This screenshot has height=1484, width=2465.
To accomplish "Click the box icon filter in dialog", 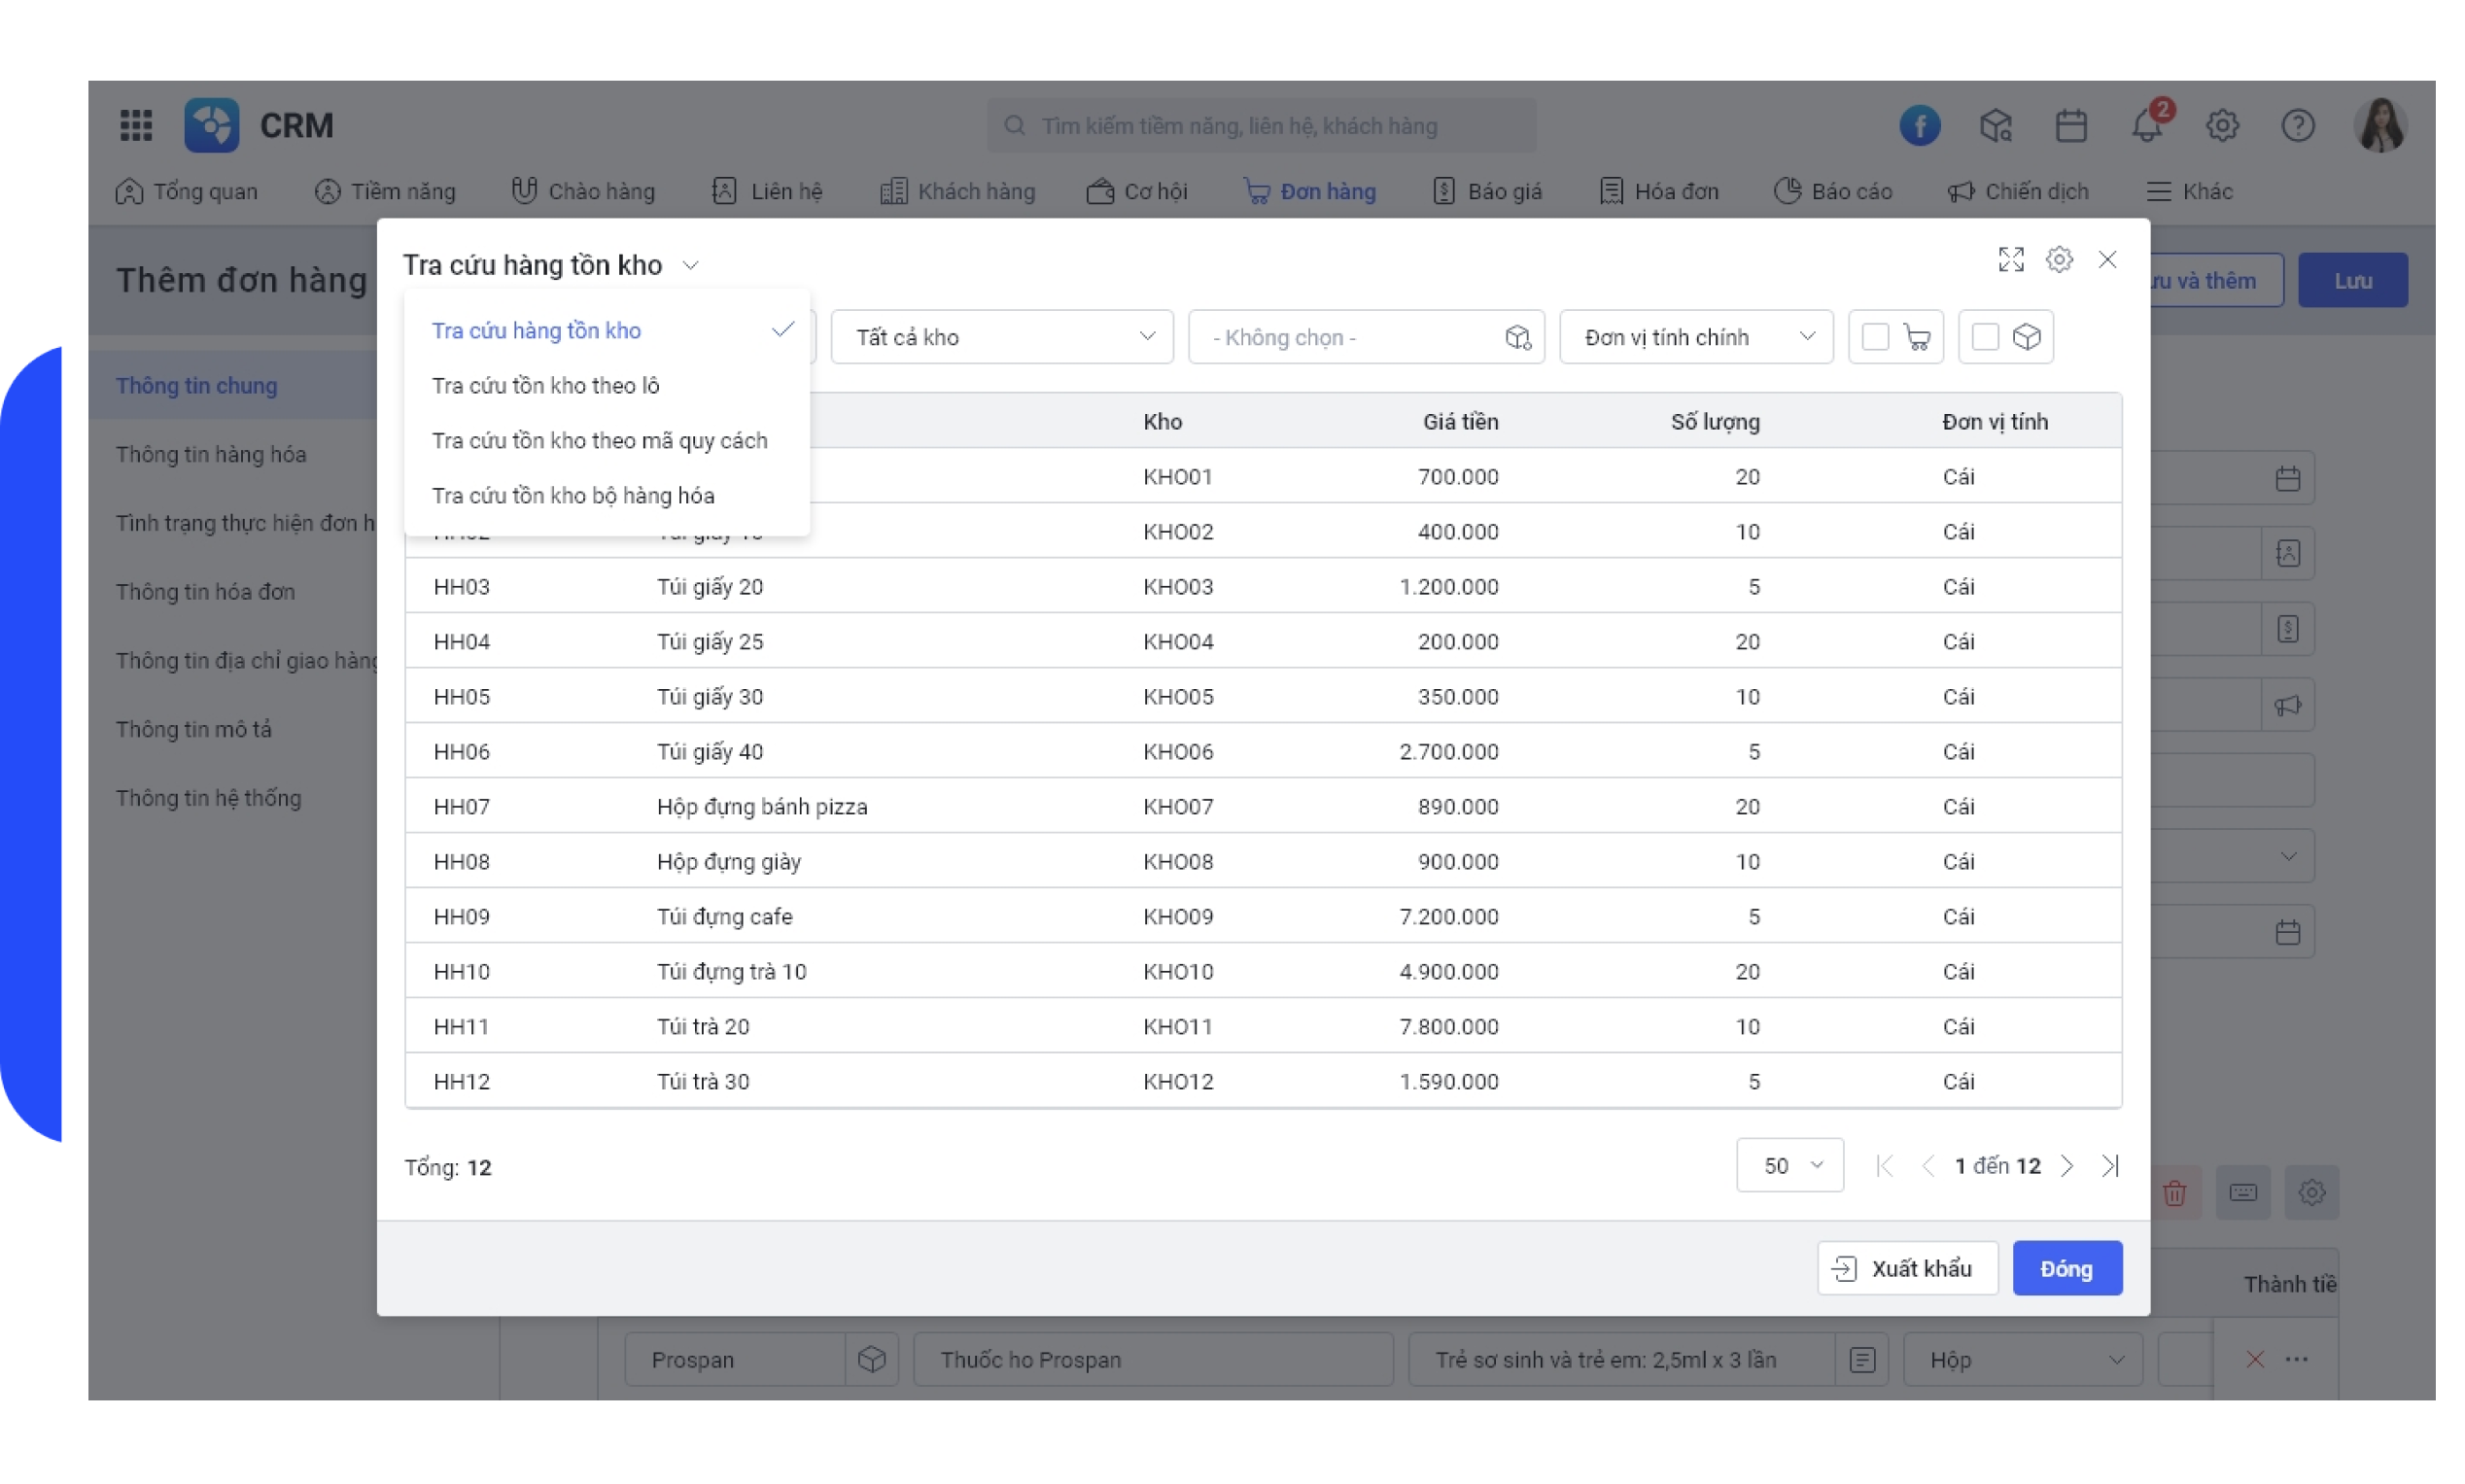I will [2026, 337].
